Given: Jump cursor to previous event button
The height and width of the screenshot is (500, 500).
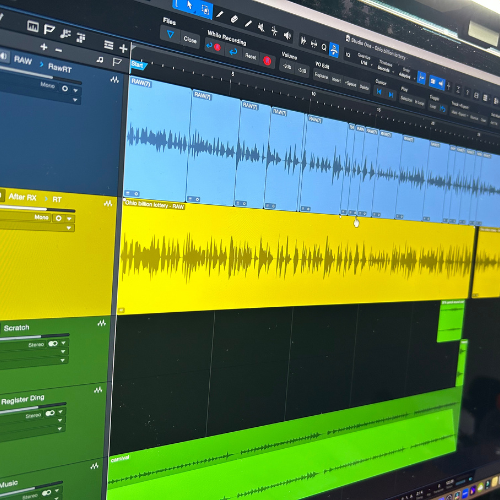Looking at the screenshot, I should [379, 91].
